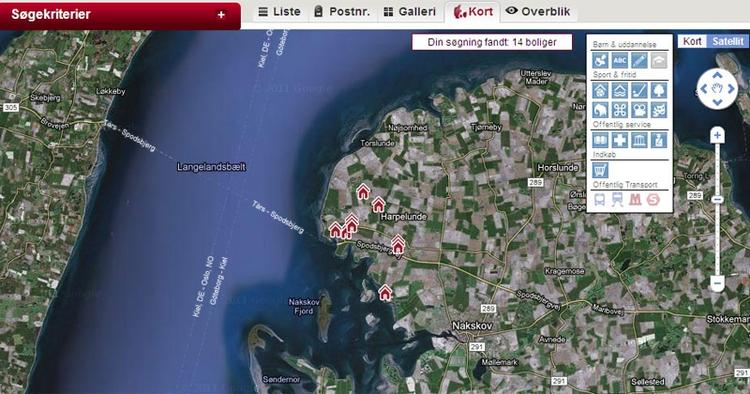Toggle zoo locations with the elephant icon
Viewport: 750px width, 394px height.
click(600, 110)
